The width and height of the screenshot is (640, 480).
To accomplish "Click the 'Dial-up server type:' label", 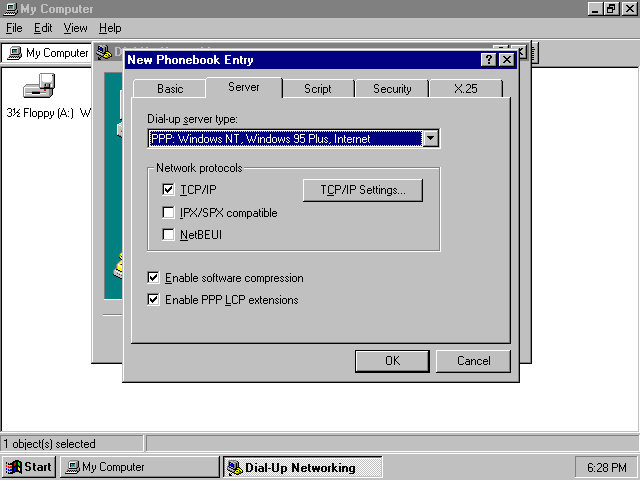I will [x=192, y=119].
